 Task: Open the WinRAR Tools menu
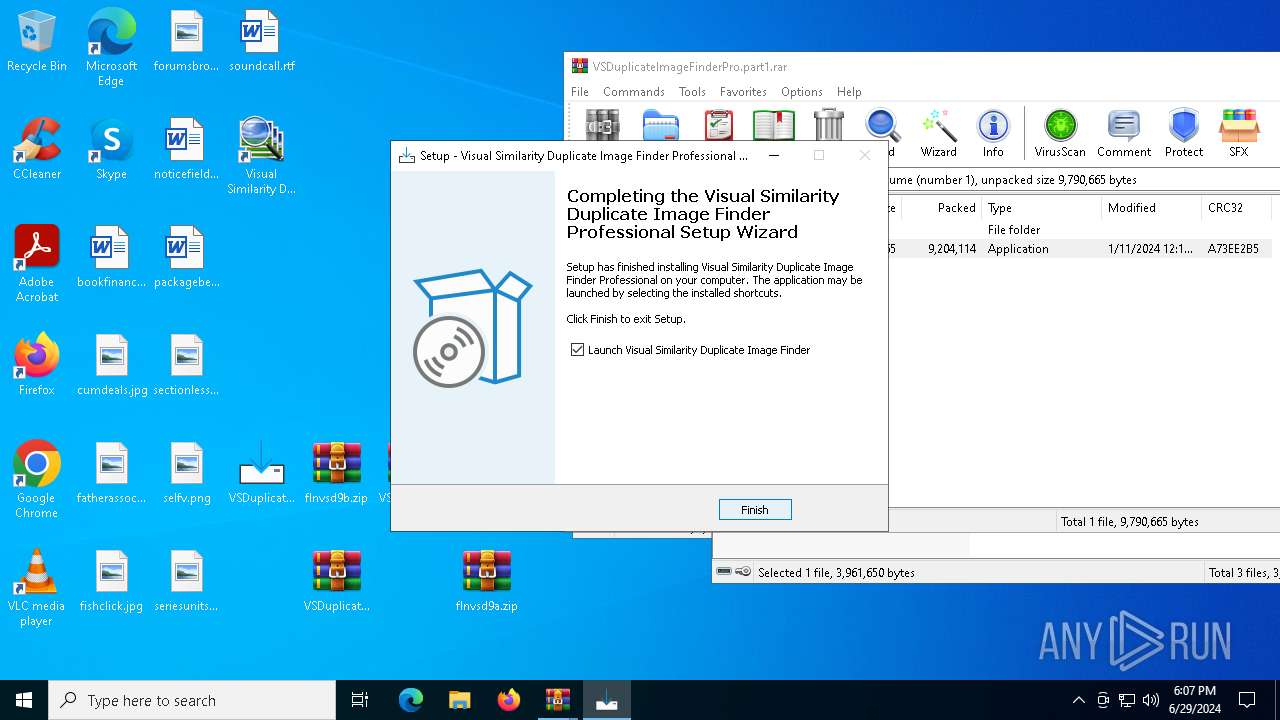click(692, 92)
